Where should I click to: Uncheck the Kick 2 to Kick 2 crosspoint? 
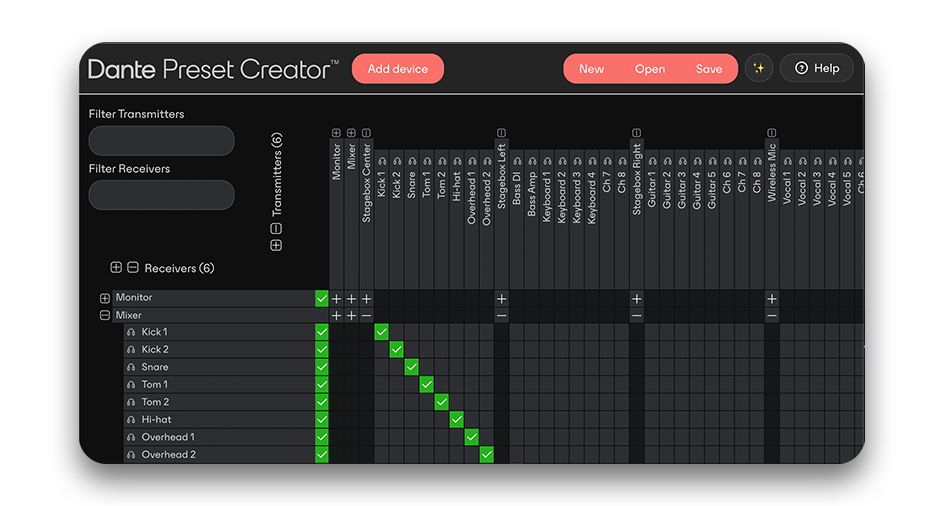pyautogui.click(x=396, y=350)
